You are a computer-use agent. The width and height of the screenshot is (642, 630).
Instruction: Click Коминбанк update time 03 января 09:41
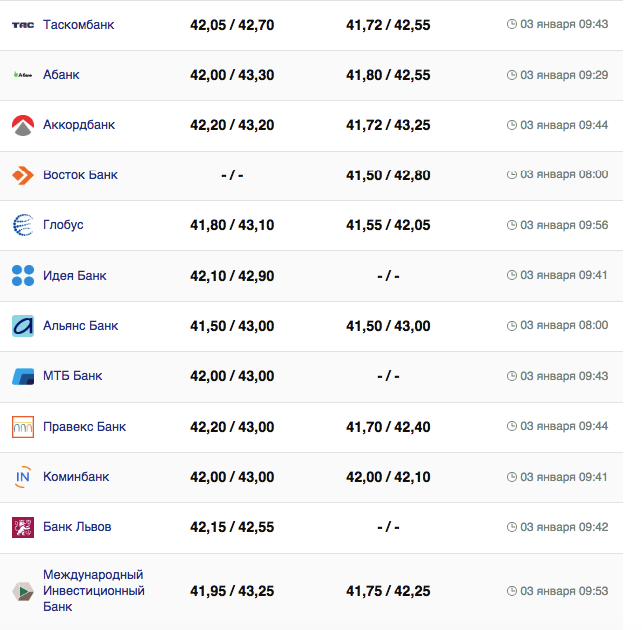click(x=564, y=477)
